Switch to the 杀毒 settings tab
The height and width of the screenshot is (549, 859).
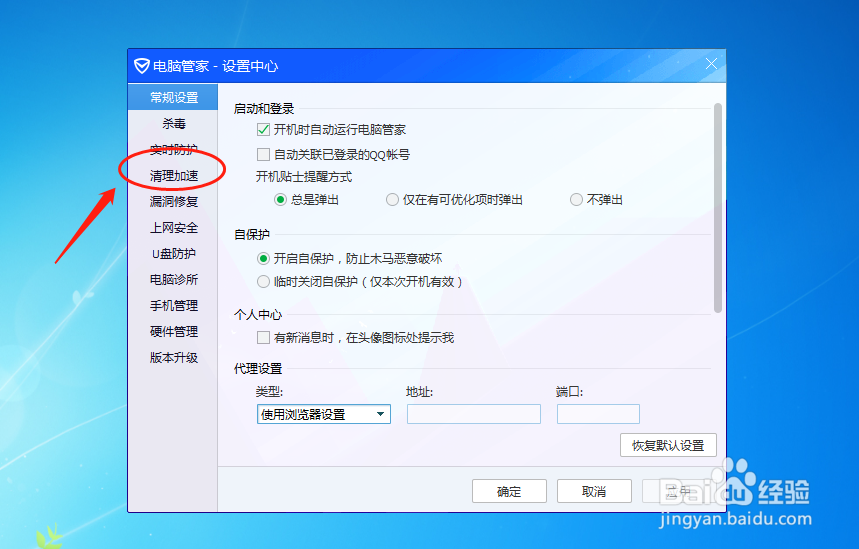pyautogui.click(x=173, y=124)
